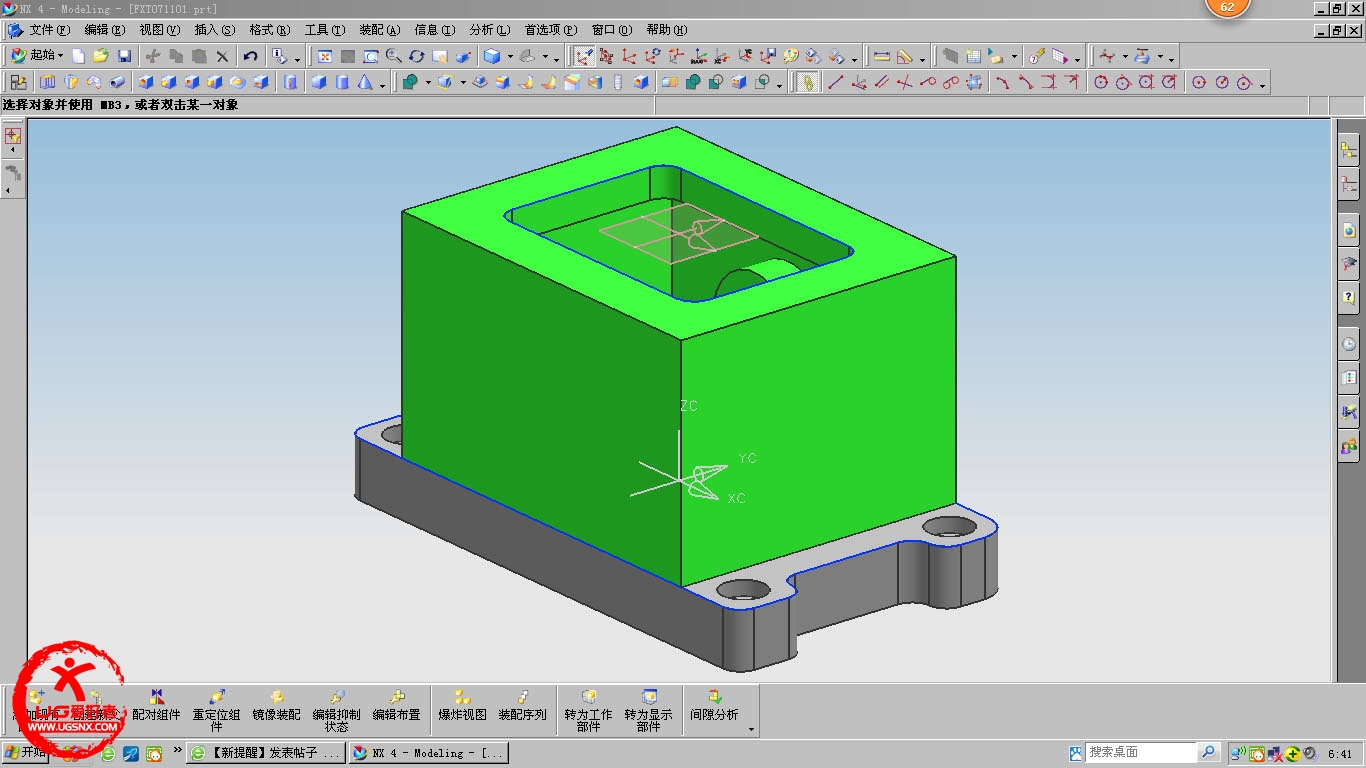This screenshot has height=768, width=1366.
Task: Click the Fit view icon
Action: point(324,56)
